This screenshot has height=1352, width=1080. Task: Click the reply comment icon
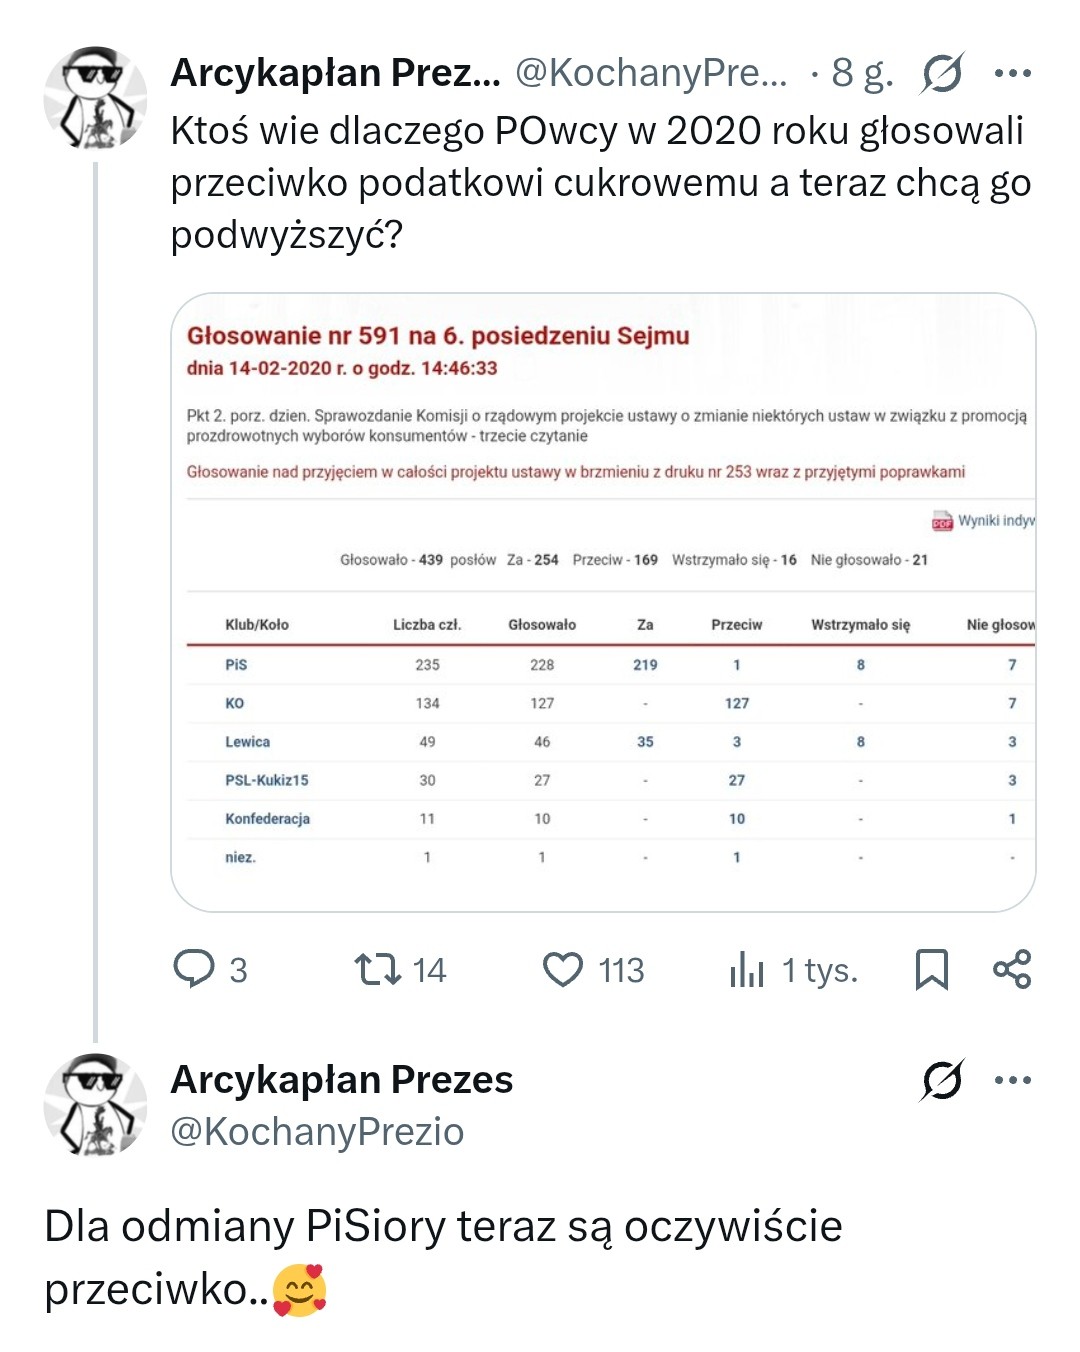point(194,969)
